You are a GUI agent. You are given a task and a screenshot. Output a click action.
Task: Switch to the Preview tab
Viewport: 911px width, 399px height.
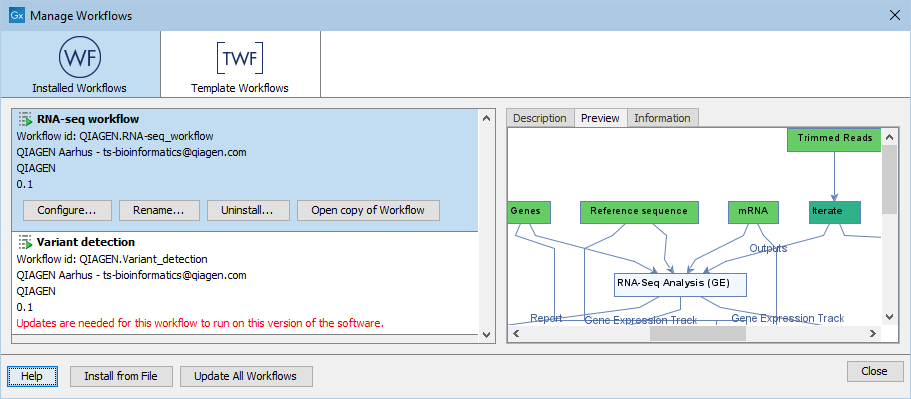600,118
